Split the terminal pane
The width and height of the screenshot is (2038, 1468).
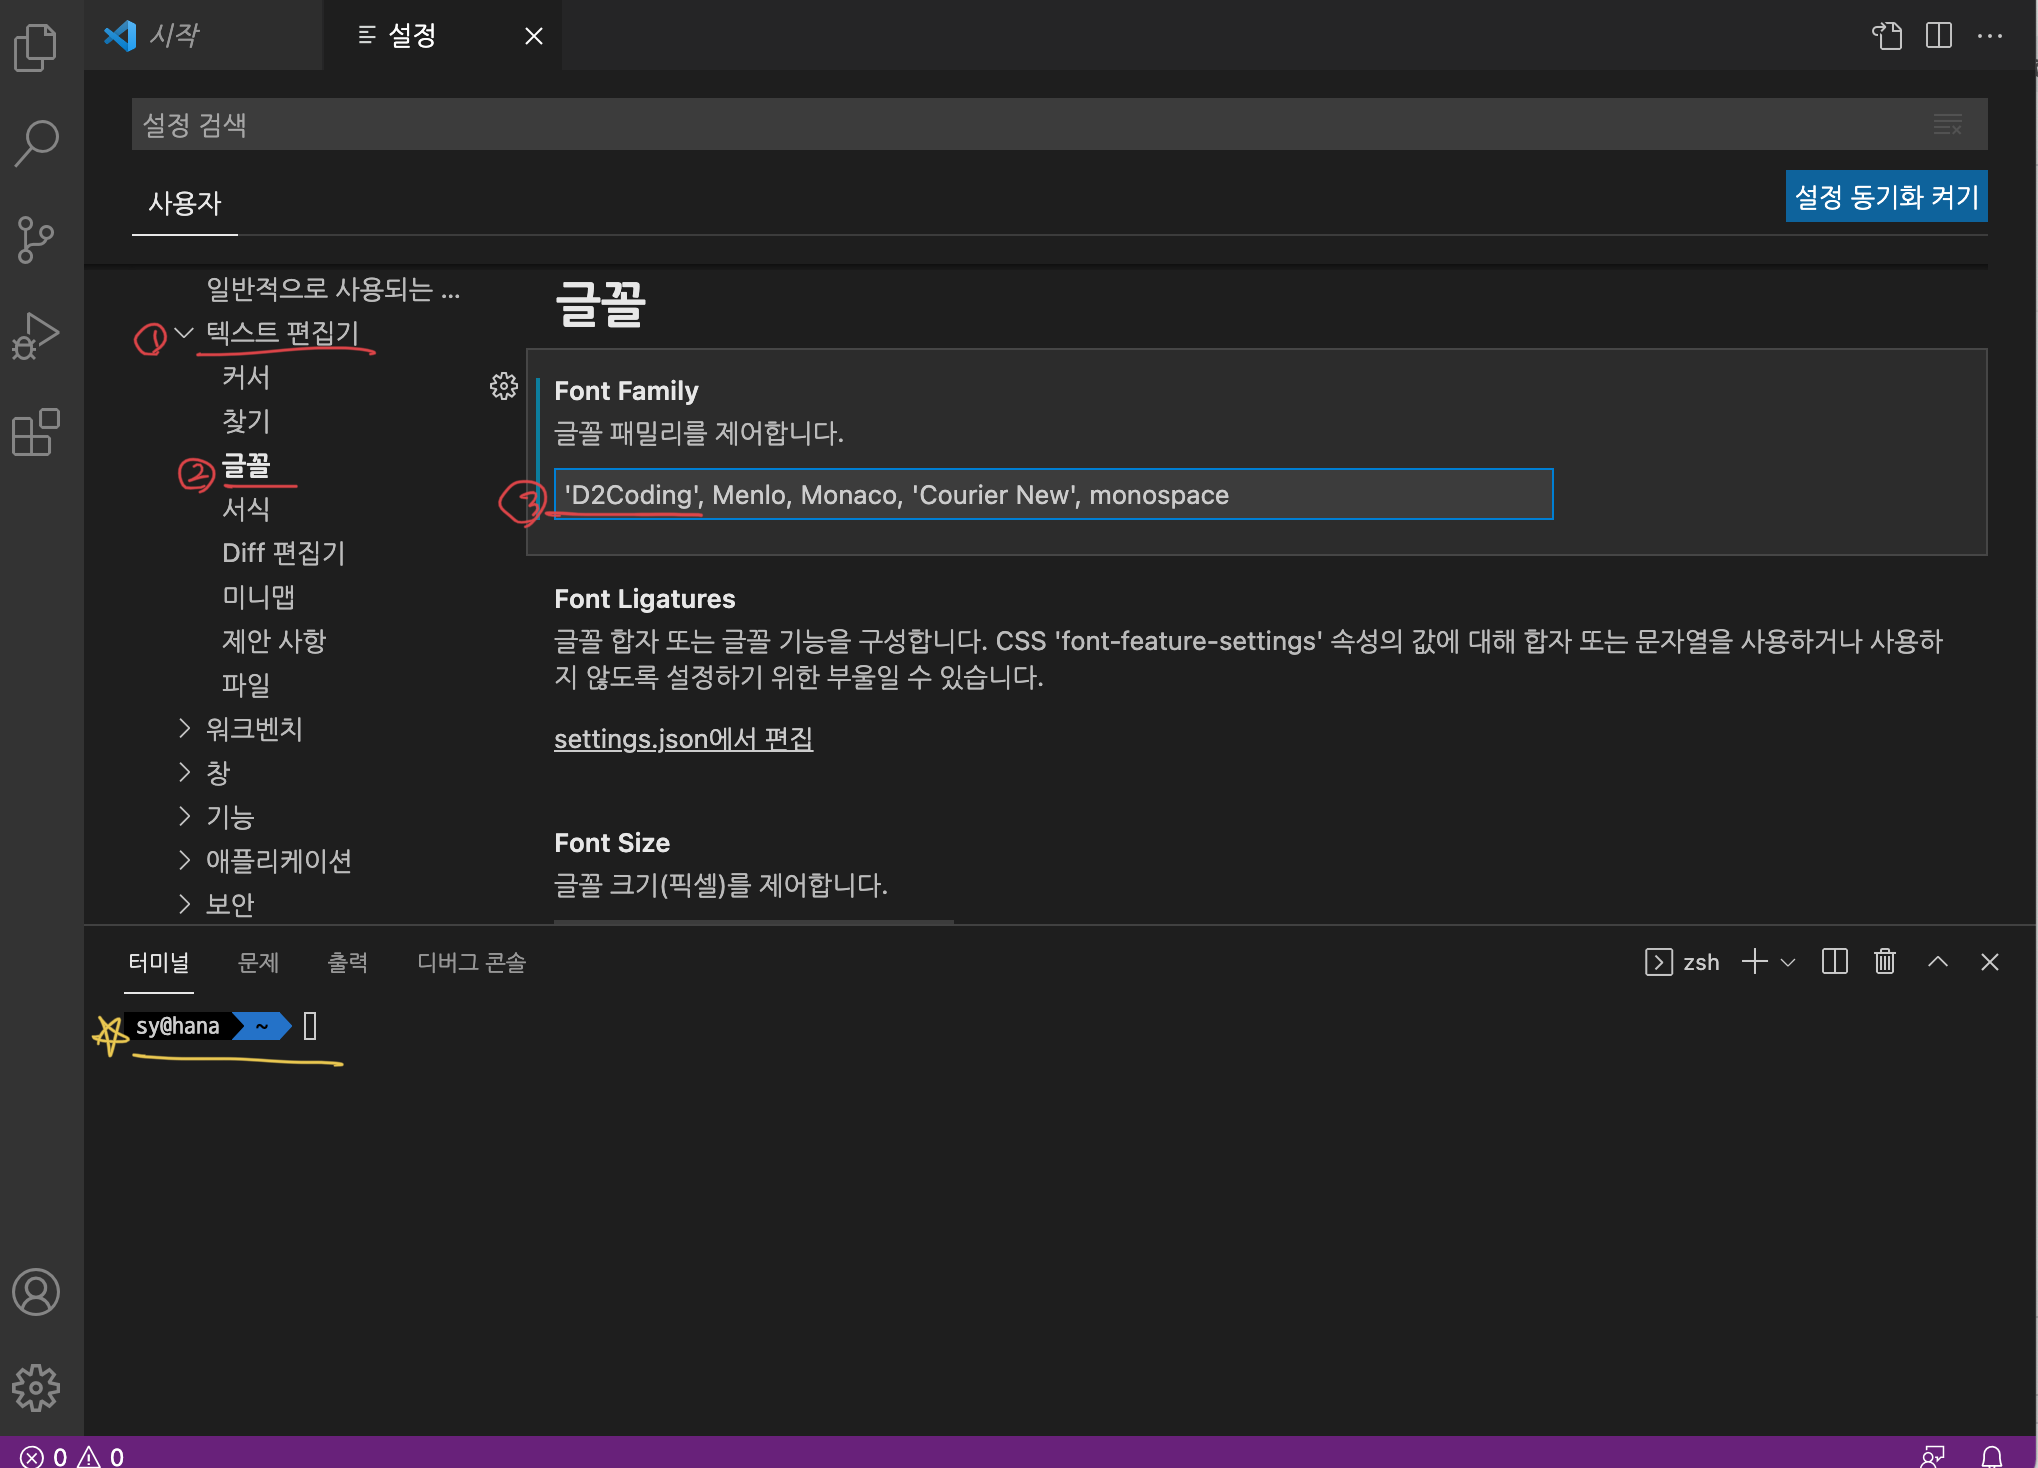1835,962
